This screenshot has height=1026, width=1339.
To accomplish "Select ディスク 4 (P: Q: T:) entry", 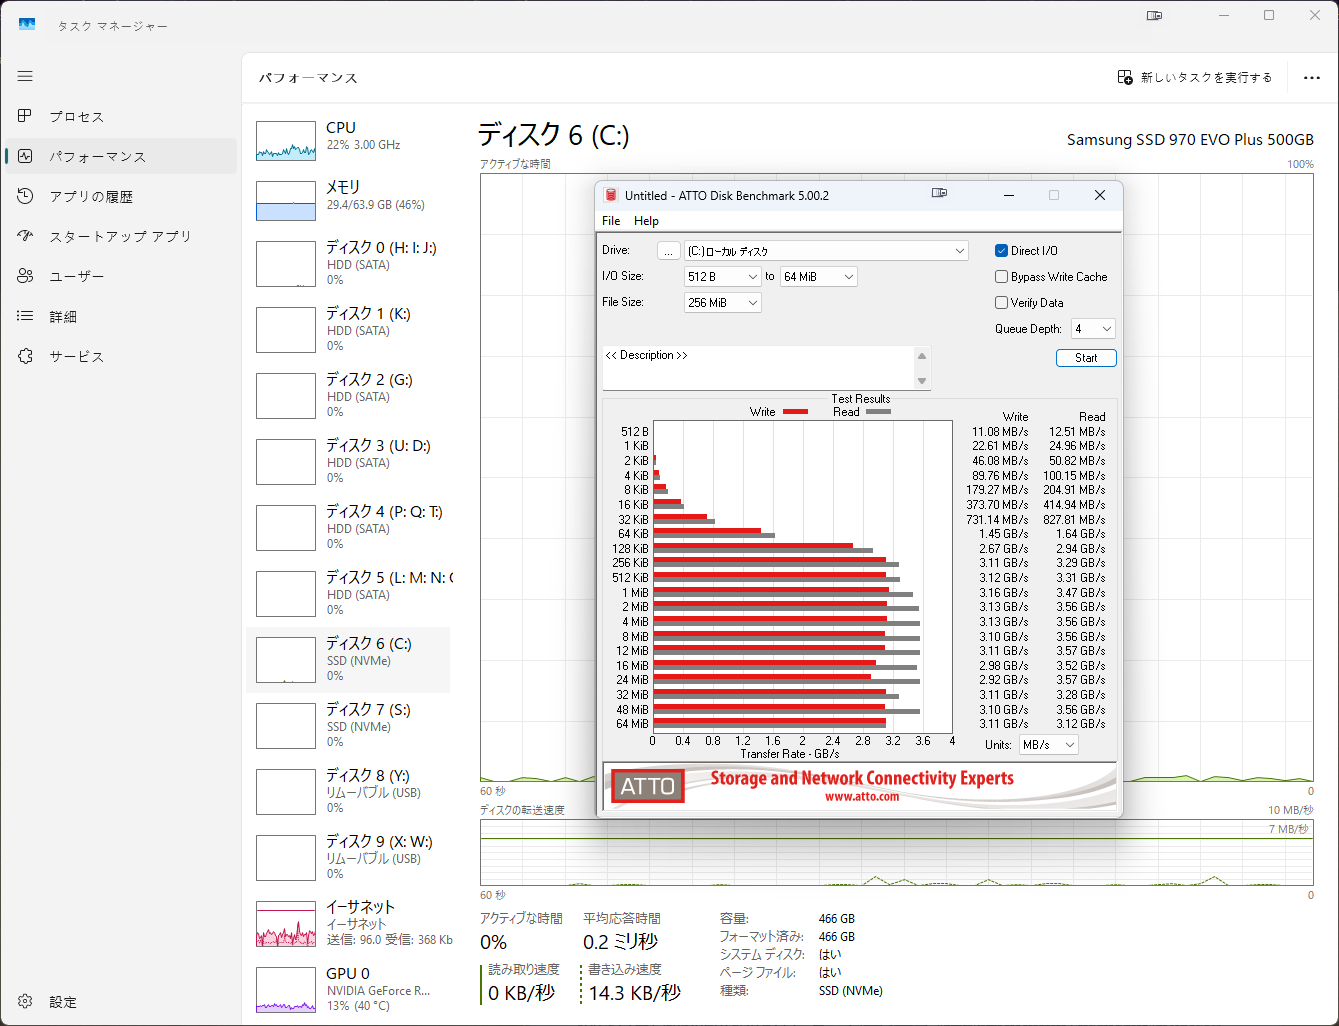I will (x=348, y=528).
